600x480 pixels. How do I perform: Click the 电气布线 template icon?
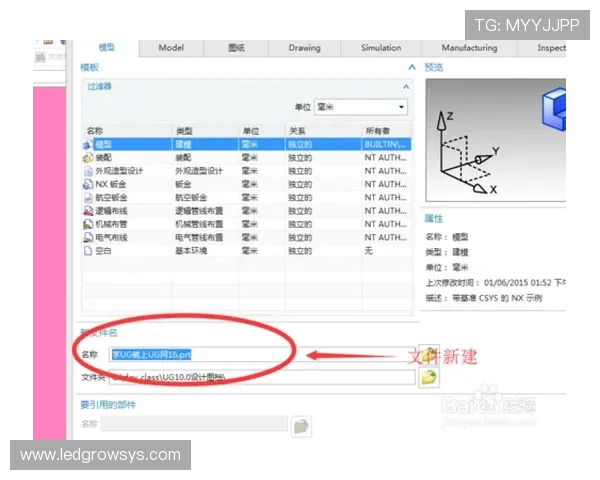click(88, 238)
